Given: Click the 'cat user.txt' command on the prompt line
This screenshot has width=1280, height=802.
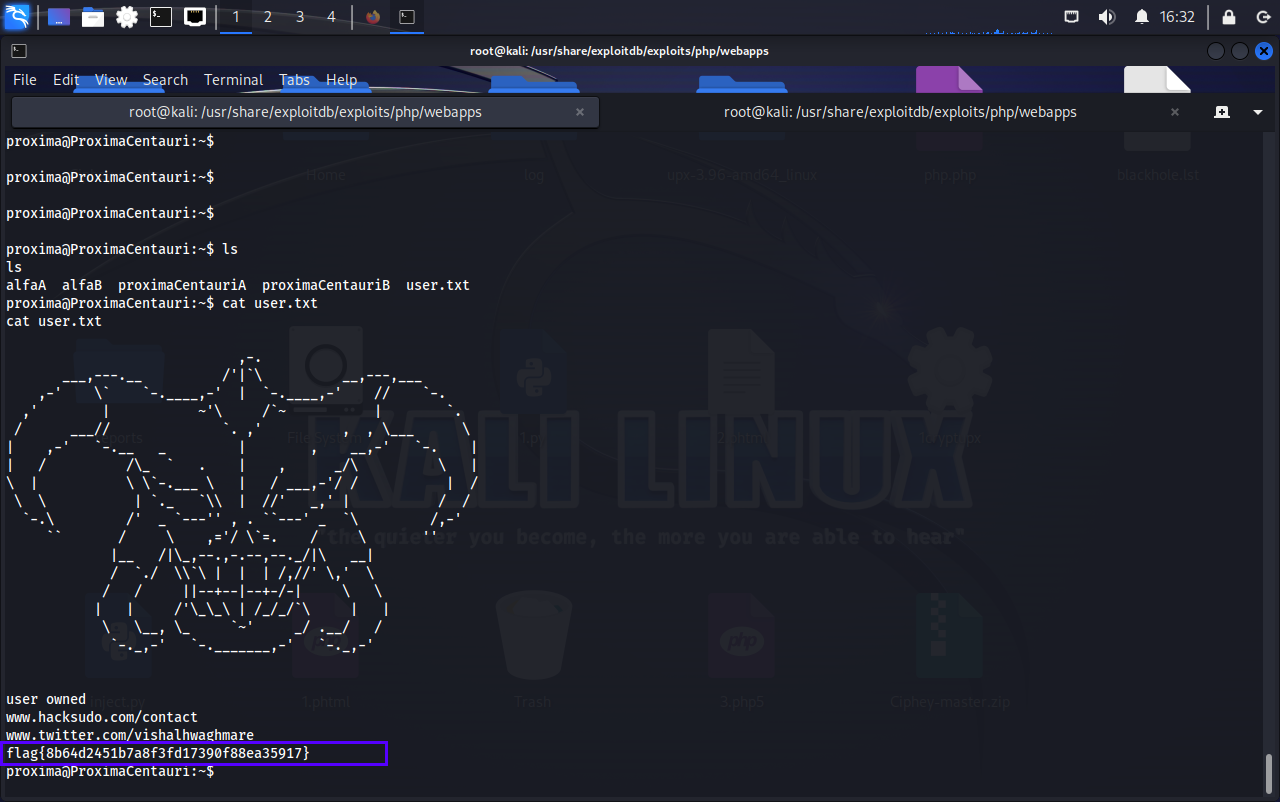Looking at the screenshot, I should pyautogui.click(x=270, y=303).
